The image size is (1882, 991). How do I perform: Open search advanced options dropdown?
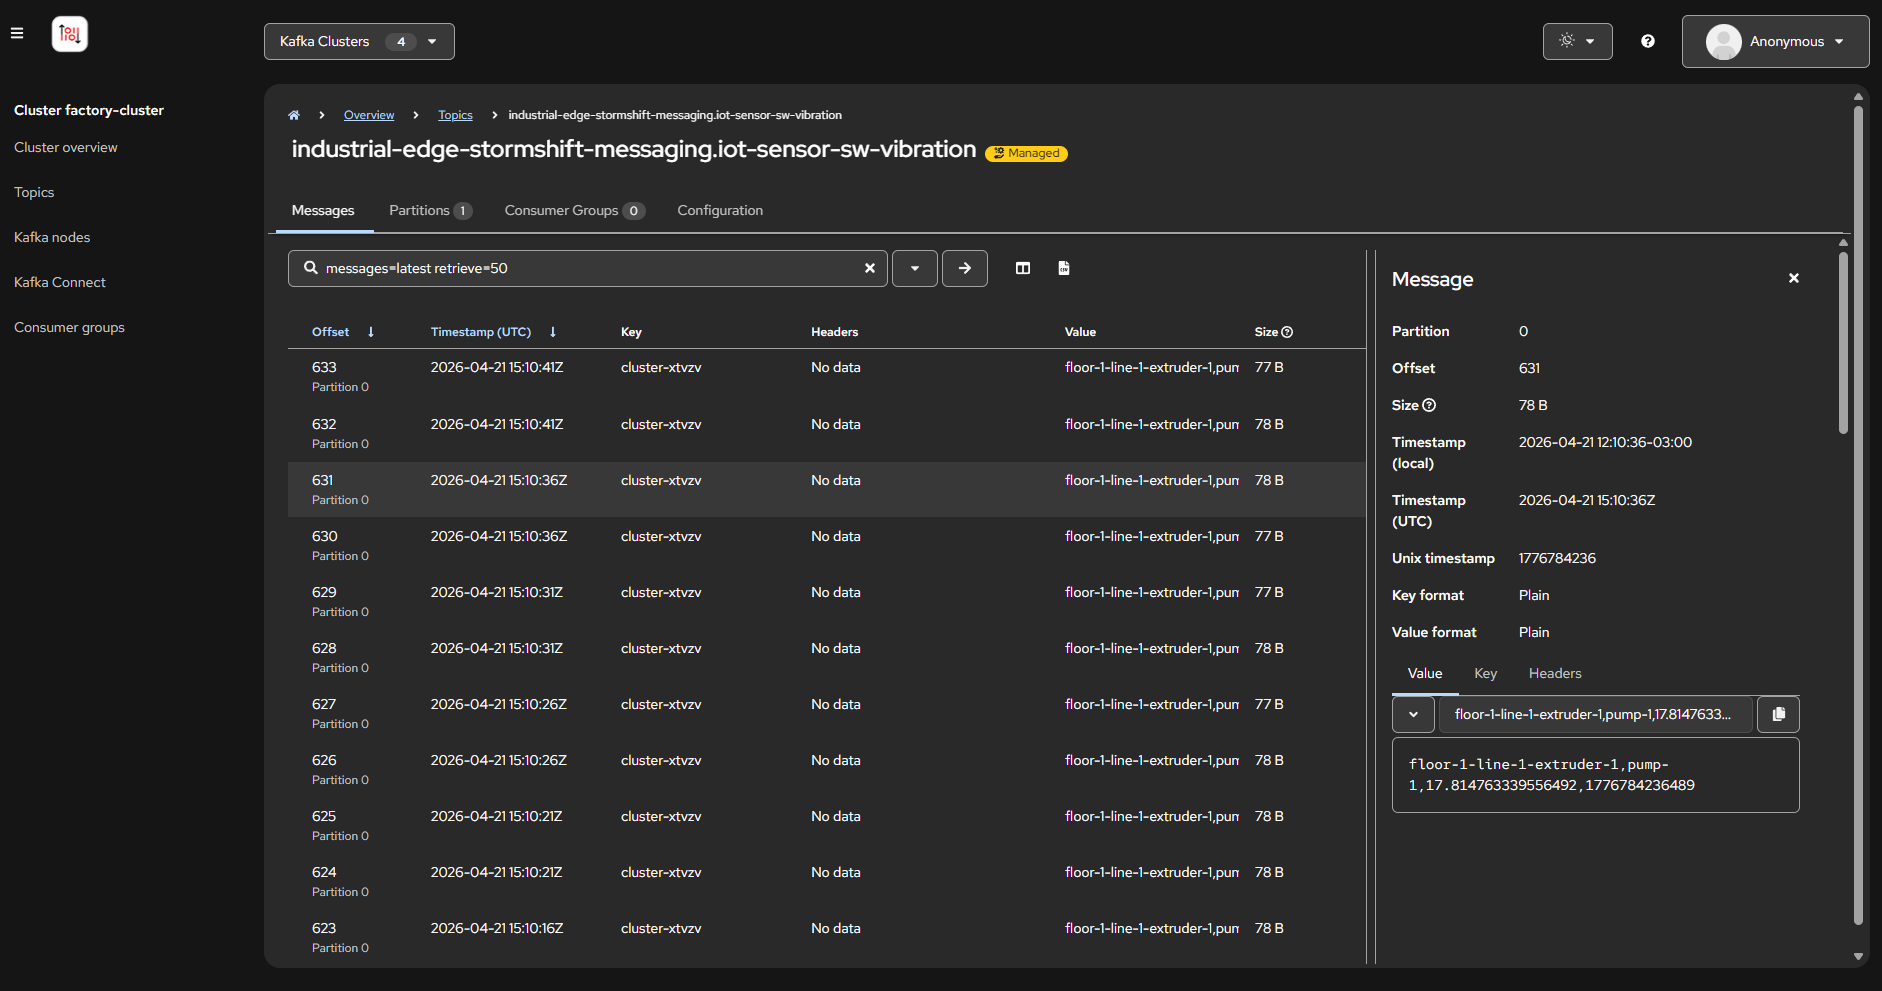tap(915, 268)
